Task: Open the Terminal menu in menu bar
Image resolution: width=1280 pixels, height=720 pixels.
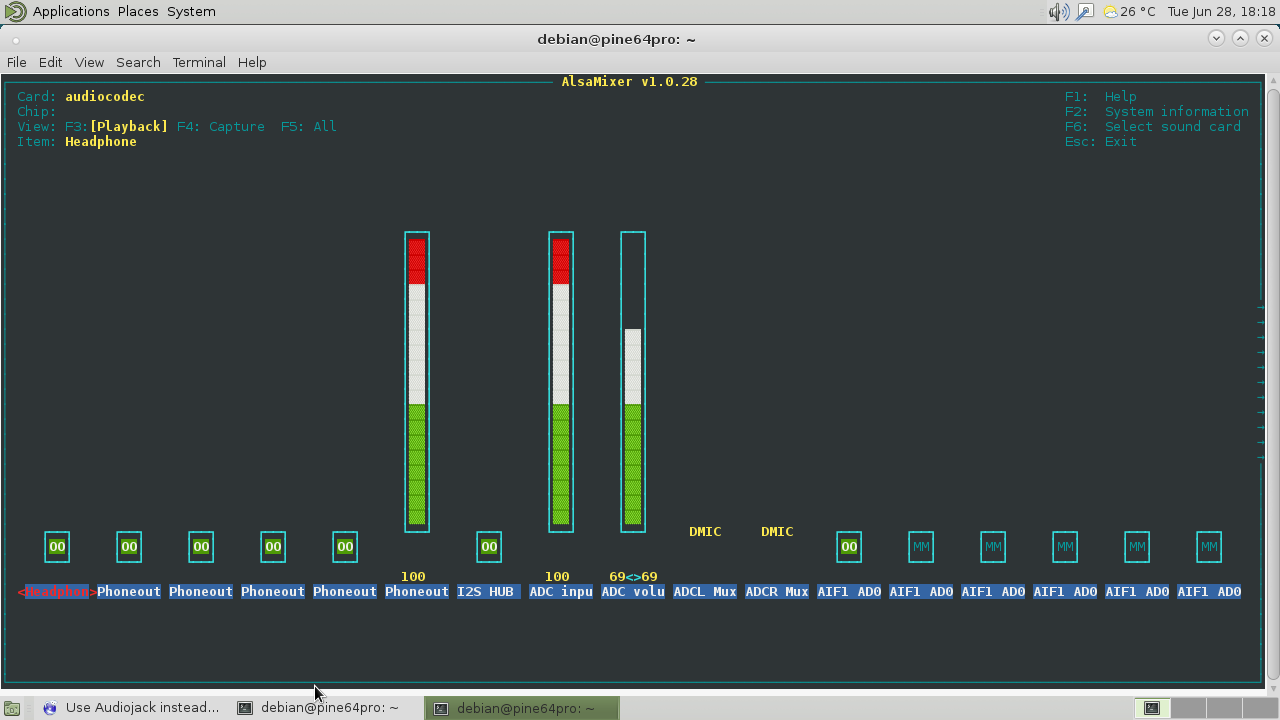Action: 199,62
